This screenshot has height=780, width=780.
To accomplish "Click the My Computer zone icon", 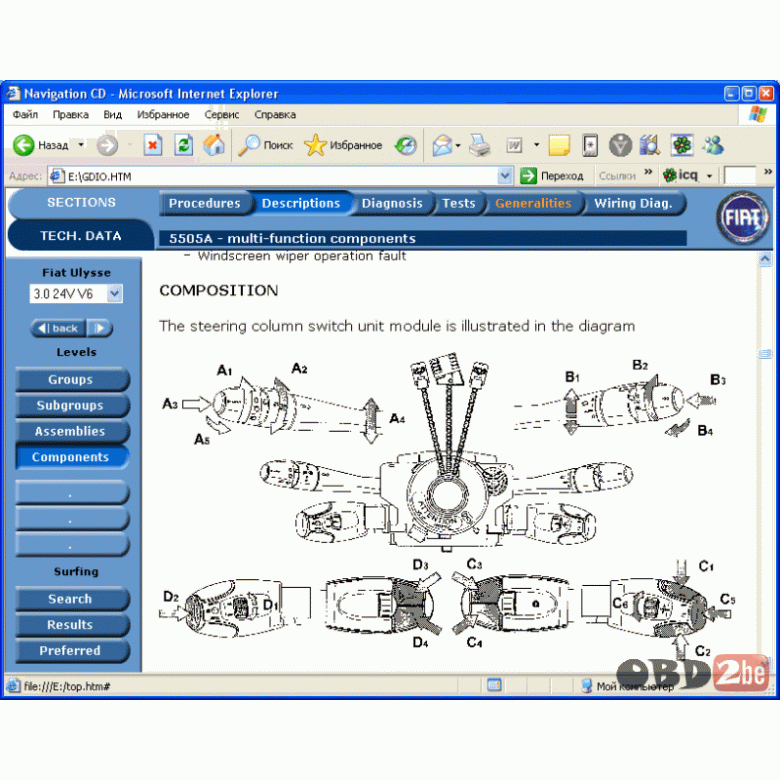I will pos(586,686).
